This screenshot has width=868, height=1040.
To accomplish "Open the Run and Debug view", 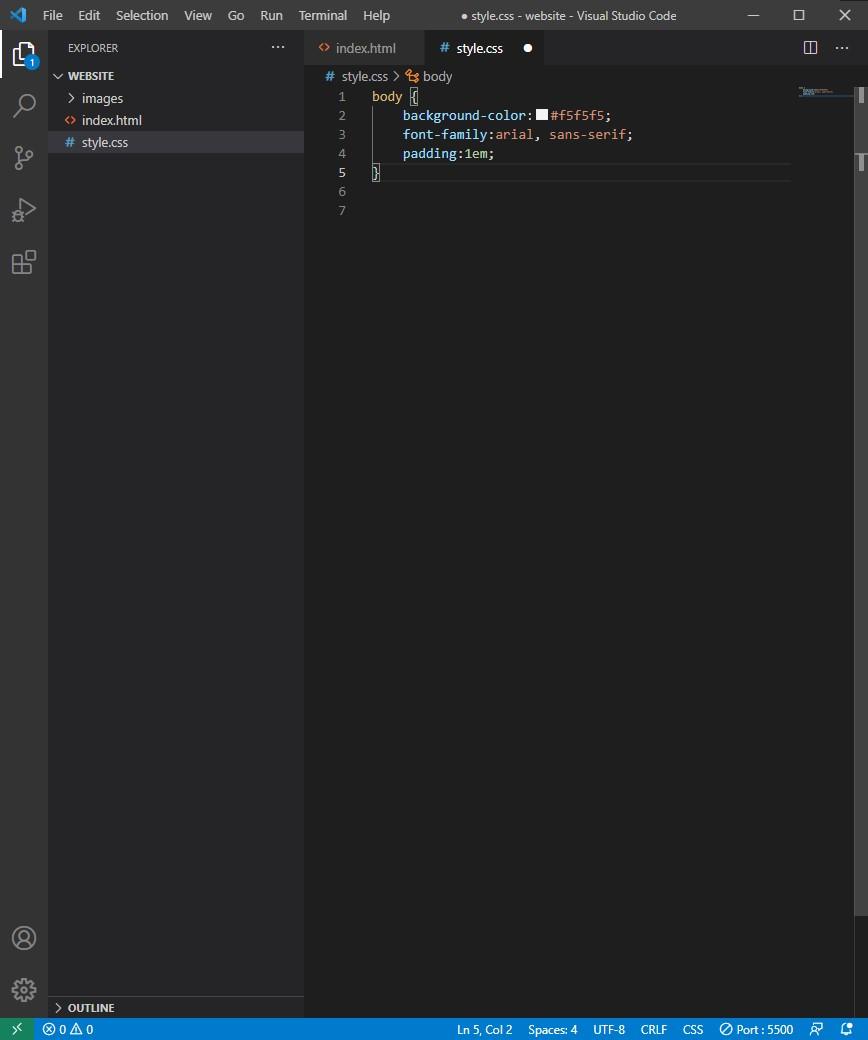I will (x=24, y=210).
